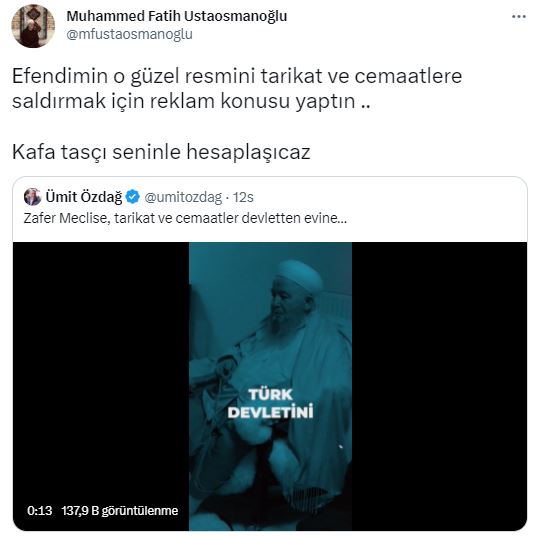Open the @umitozdag handle link
Screen dimensions: 536x537
pos(183,198)
